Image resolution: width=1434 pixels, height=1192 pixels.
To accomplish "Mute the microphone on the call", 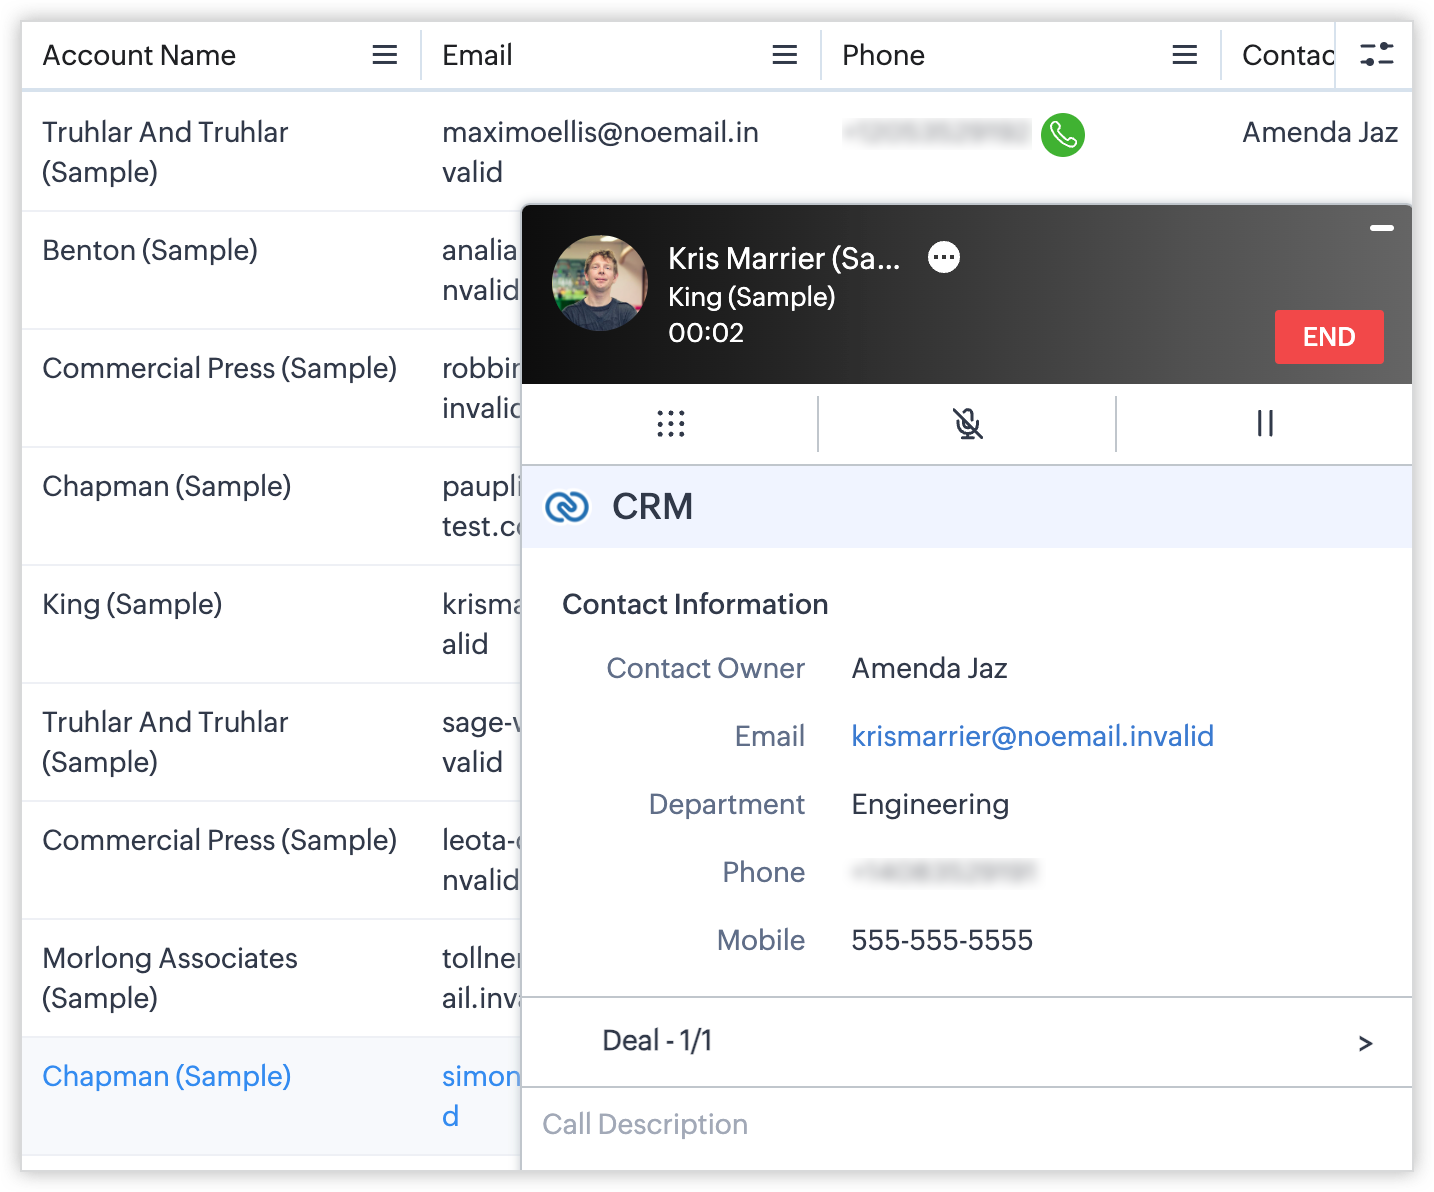I will tap(967, 424).
